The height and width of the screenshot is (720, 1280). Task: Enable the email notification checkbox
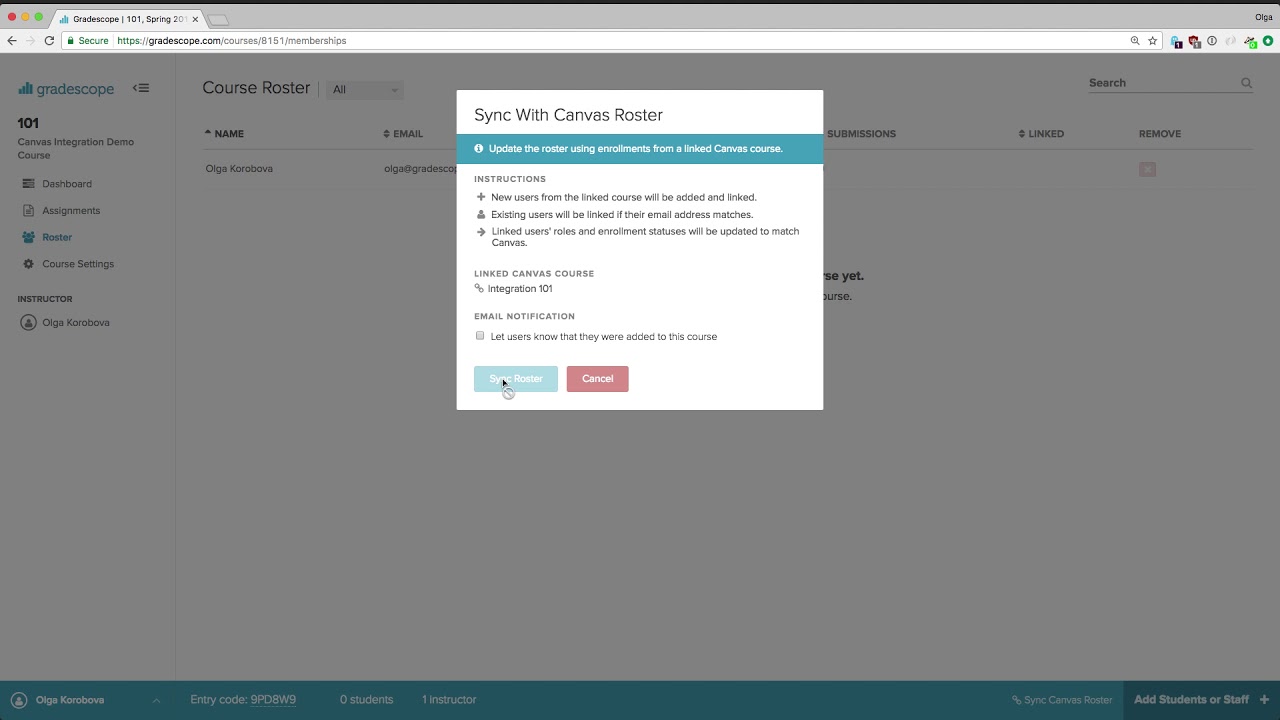480,336
